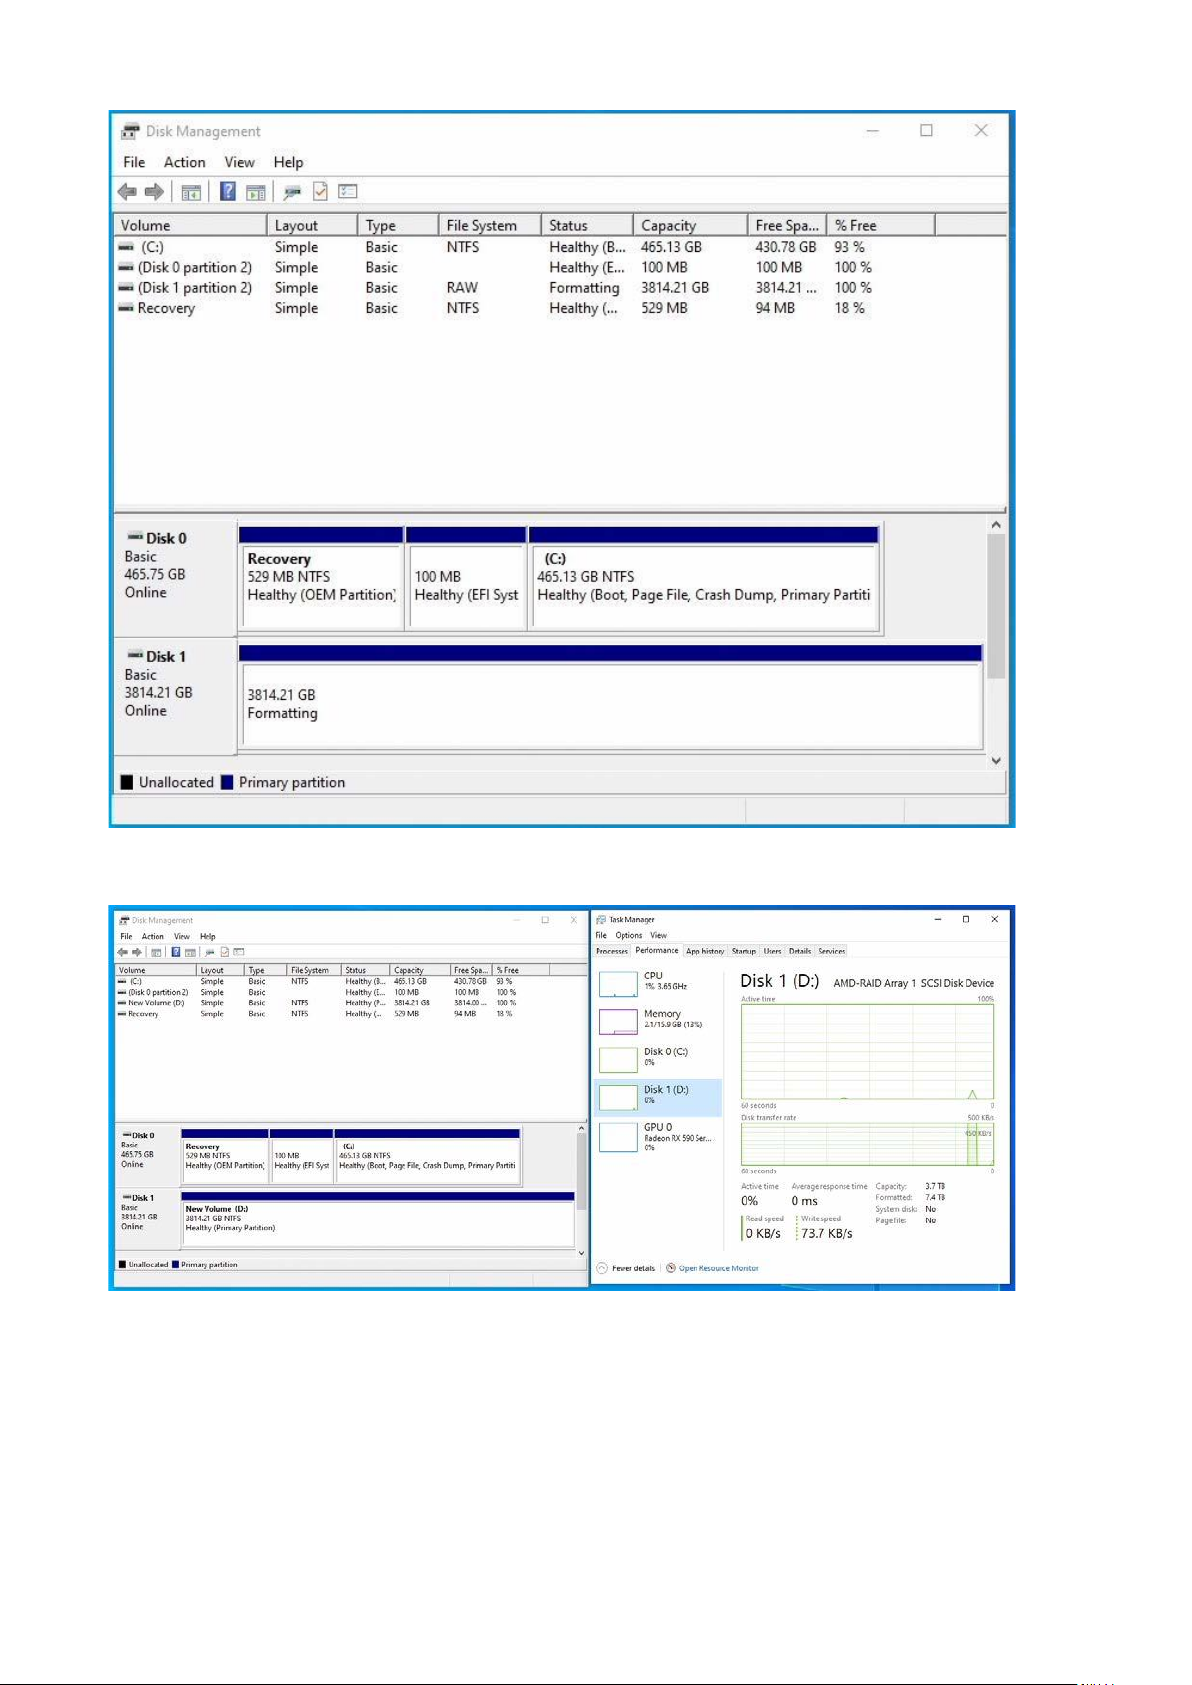The height and width of the screenshot is (1685, 1192).
Task: Click blue Primary partition legend swatch in large window
Action: pyautogui.click(x=227, y=782)
